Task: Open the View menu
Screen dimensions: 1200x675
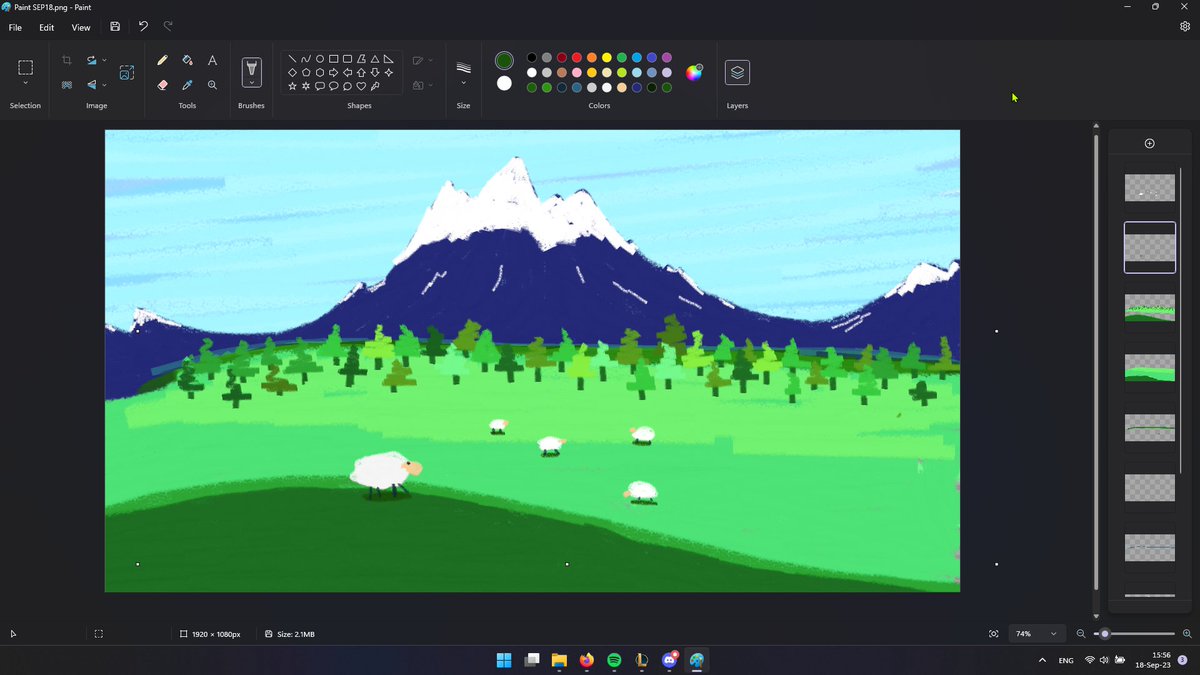Action: (81, 27)
